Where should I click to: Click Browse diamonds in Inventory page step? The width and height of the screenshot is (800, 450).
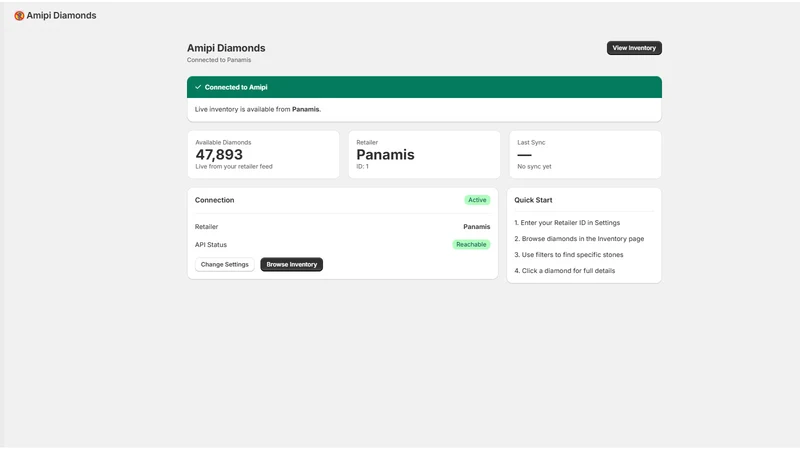[x=579, y=239]
